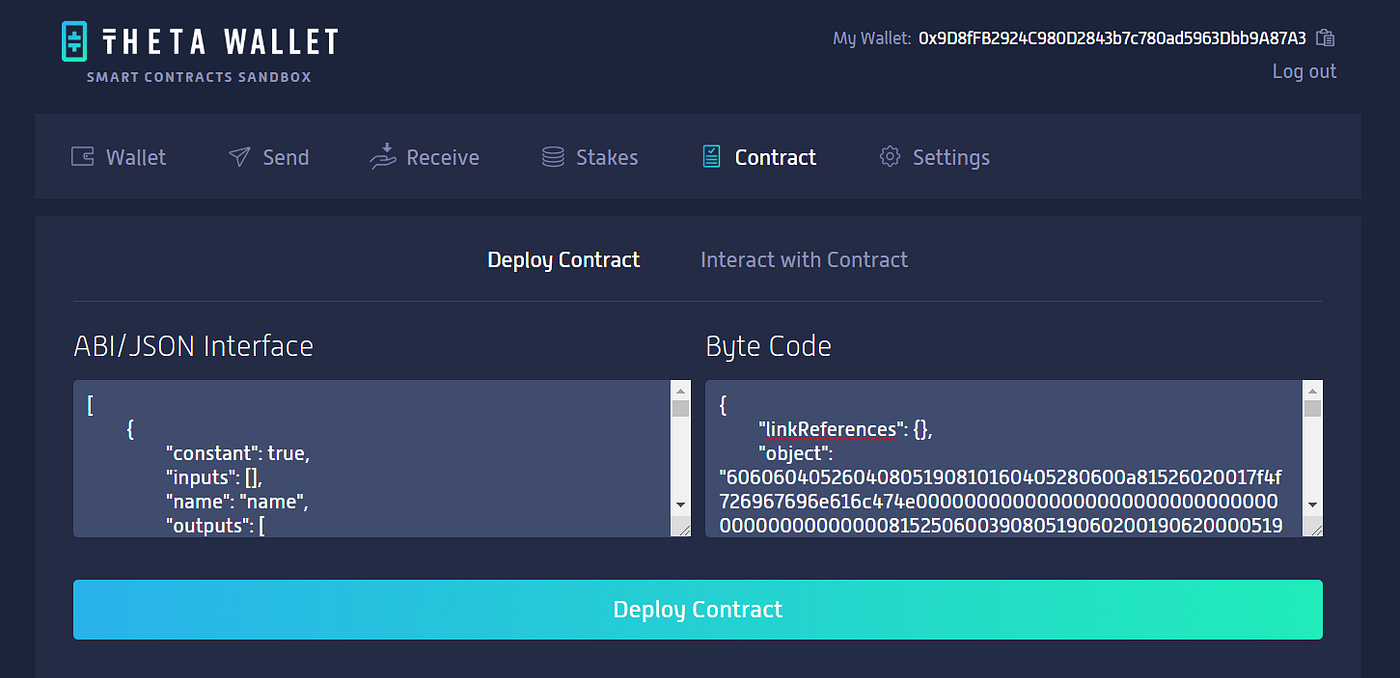Screen dimensions: 1400x678
Task: Click the ABI text area resize handle
Action: (x=681, y=527)
